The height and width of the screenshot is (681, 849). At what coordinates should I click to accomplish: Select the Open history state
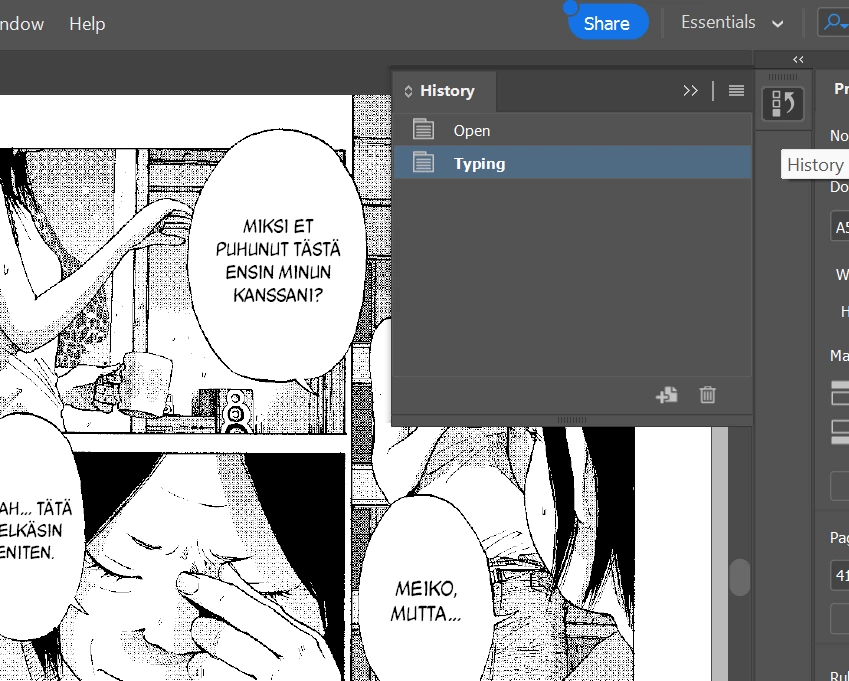click(x=572, y=130)
